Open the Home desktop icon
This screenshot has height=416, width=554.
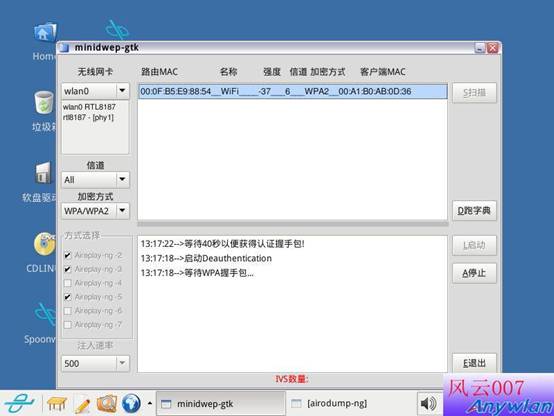click(x=45, y=33)
